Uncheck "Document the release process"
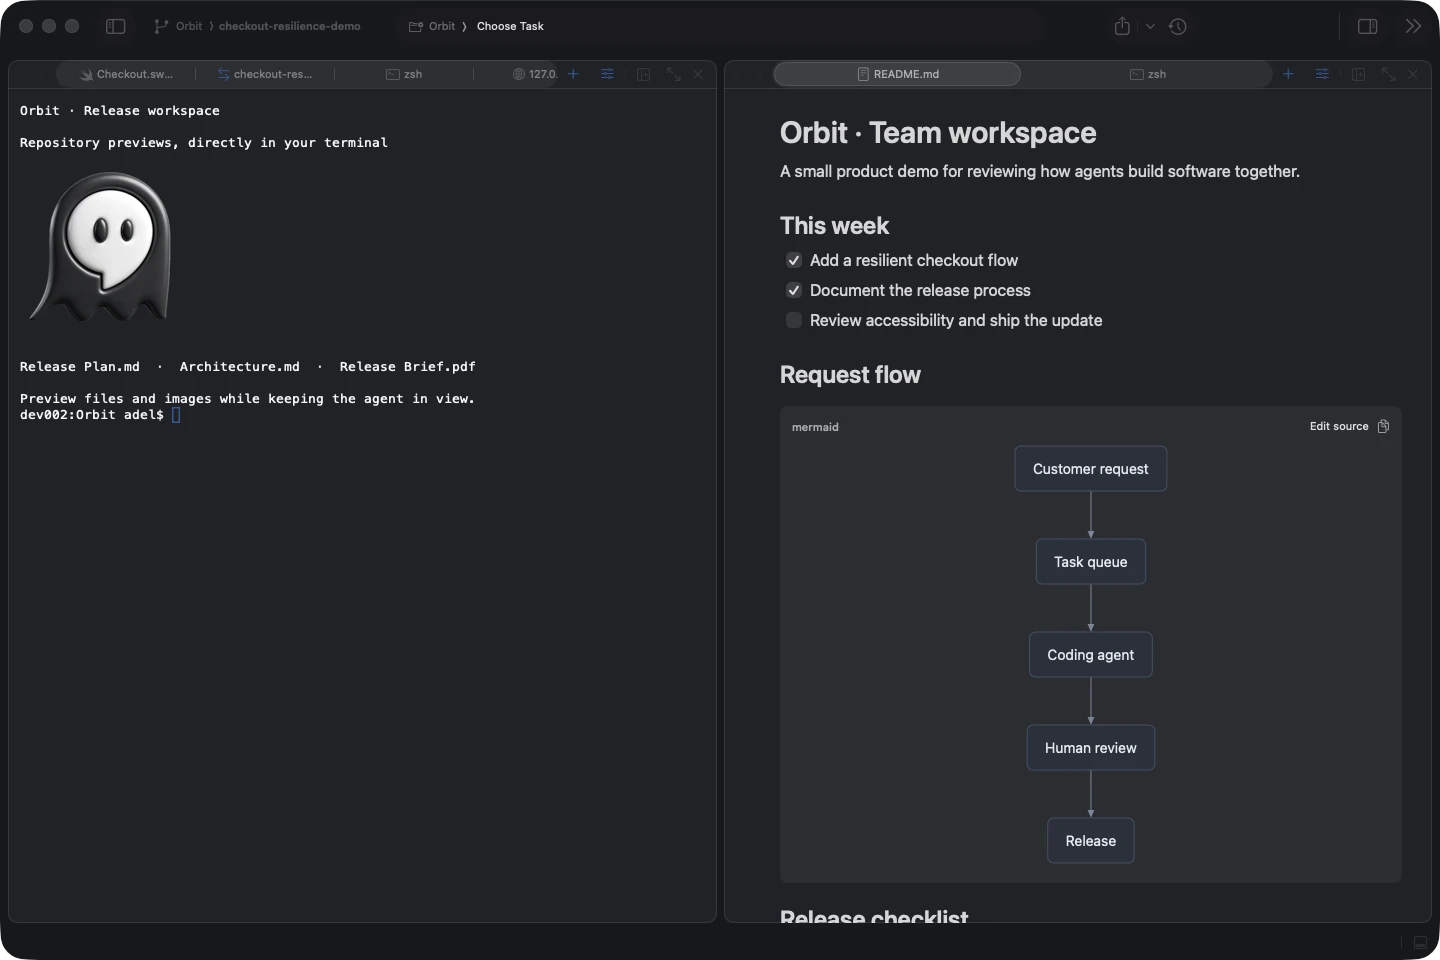This screenshot has height=960, width=1440. coord(794,290)
